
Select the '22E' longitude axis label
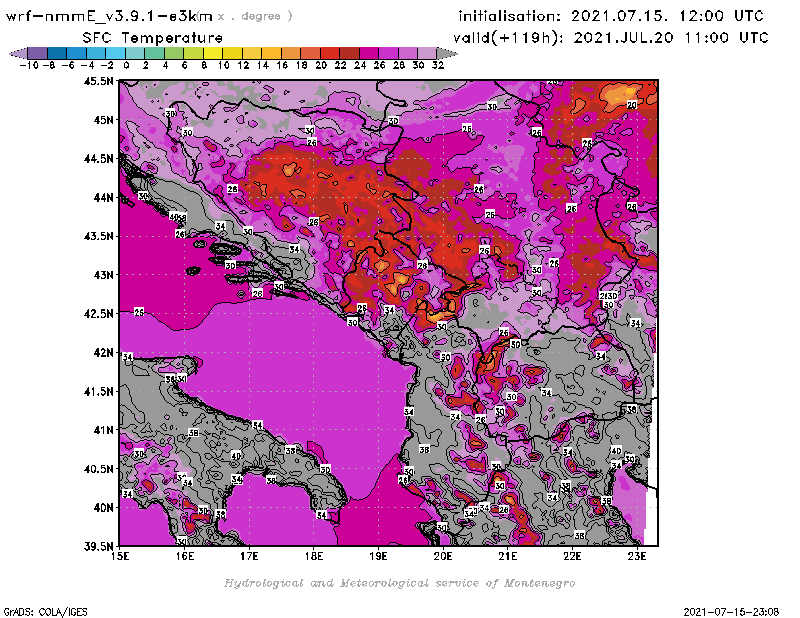pos(572,556)
